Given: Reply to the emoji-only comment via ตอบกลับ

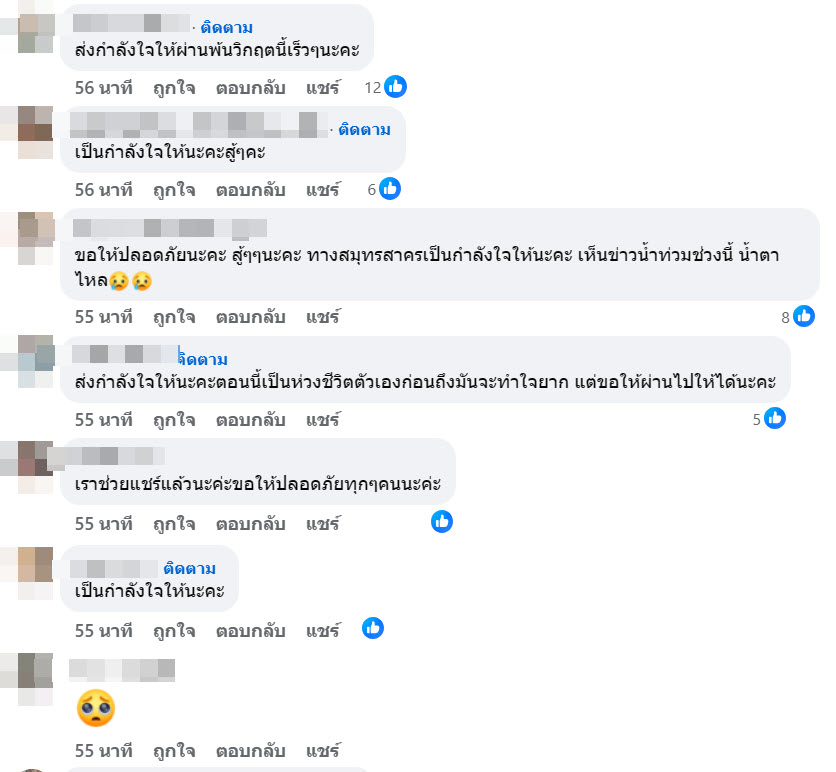Looking at the screenshot, I should (251, 750).
